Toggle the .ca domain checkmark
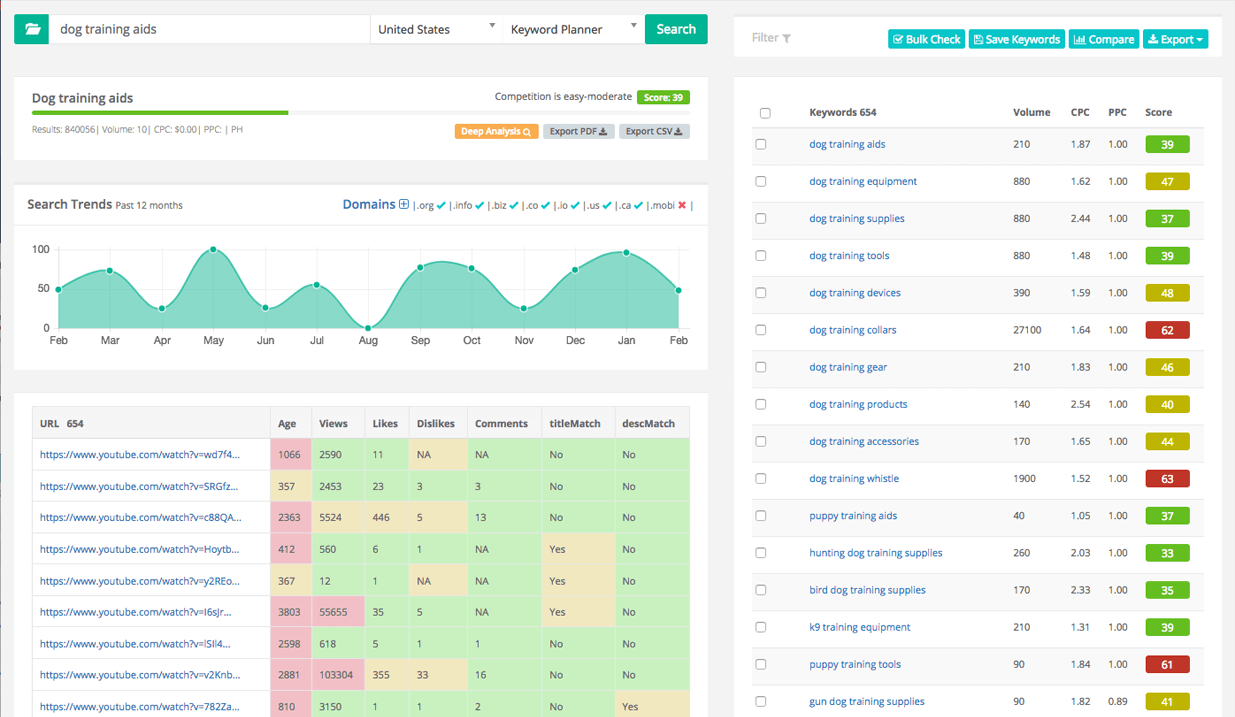 tap(638, 205)
